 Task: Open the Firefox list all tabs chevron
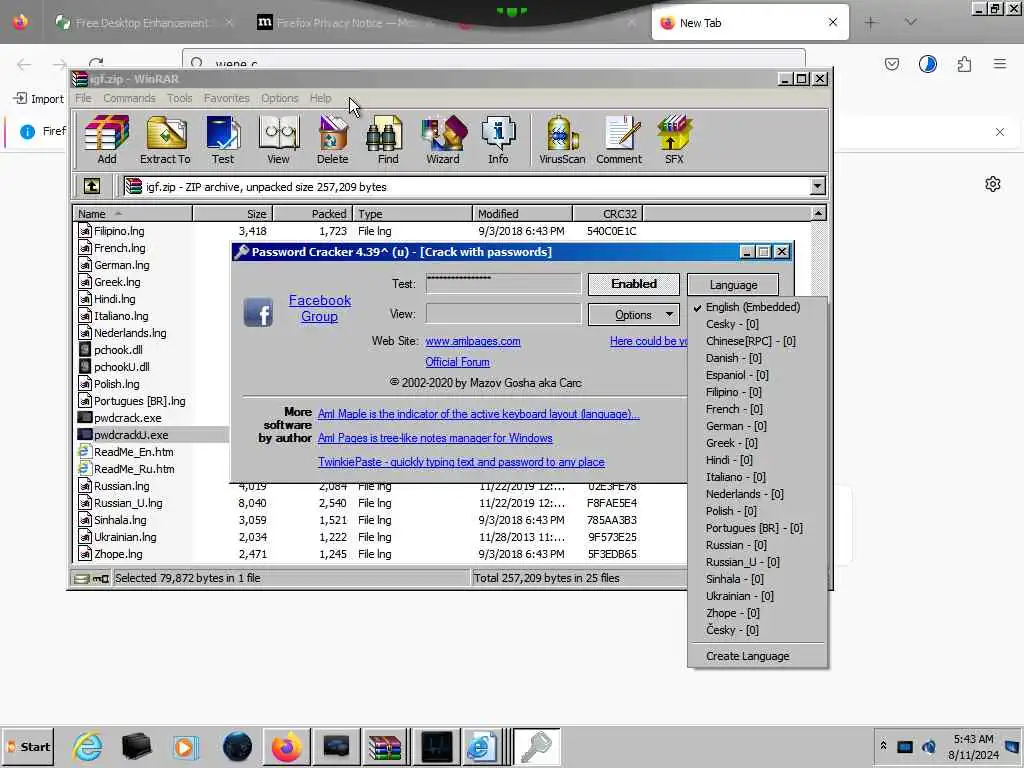click(x=910, y=22)
